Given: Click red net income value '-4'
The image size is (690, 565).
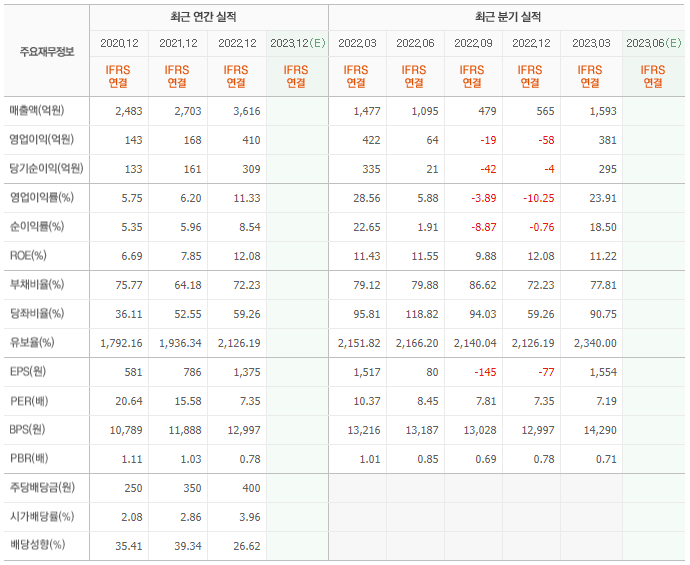Looking at the screenshot, I should [549, 169].
